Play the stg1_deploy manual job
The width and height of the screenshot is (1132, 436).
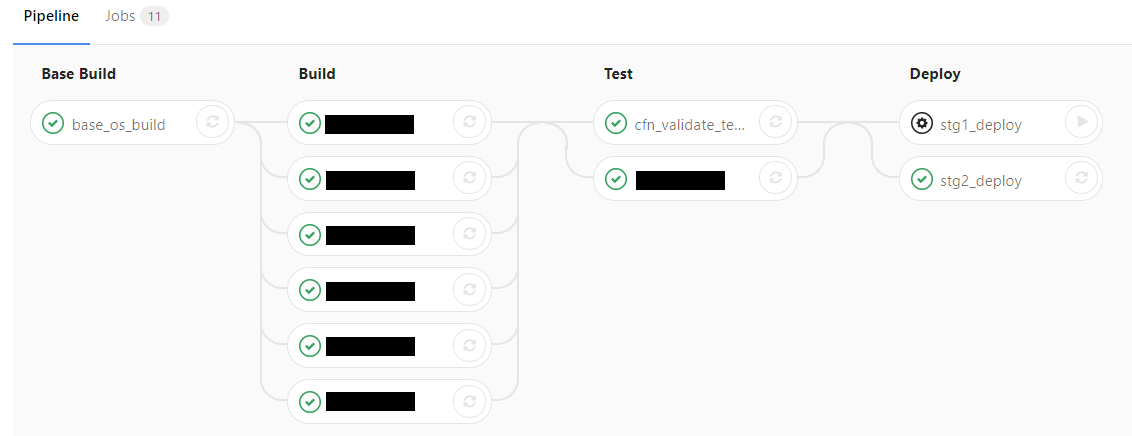[1081, 124]
